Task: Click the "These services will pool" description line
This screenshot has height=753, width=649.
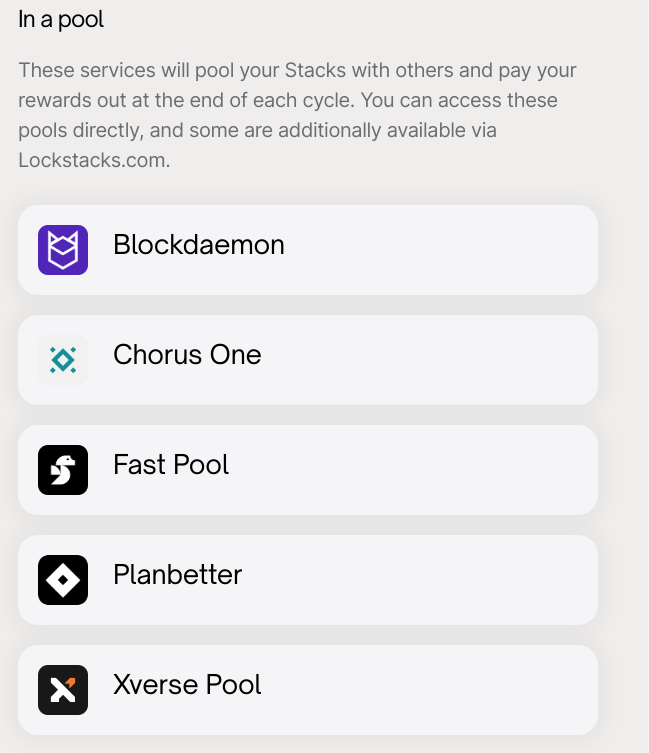Action: point(297,70)
